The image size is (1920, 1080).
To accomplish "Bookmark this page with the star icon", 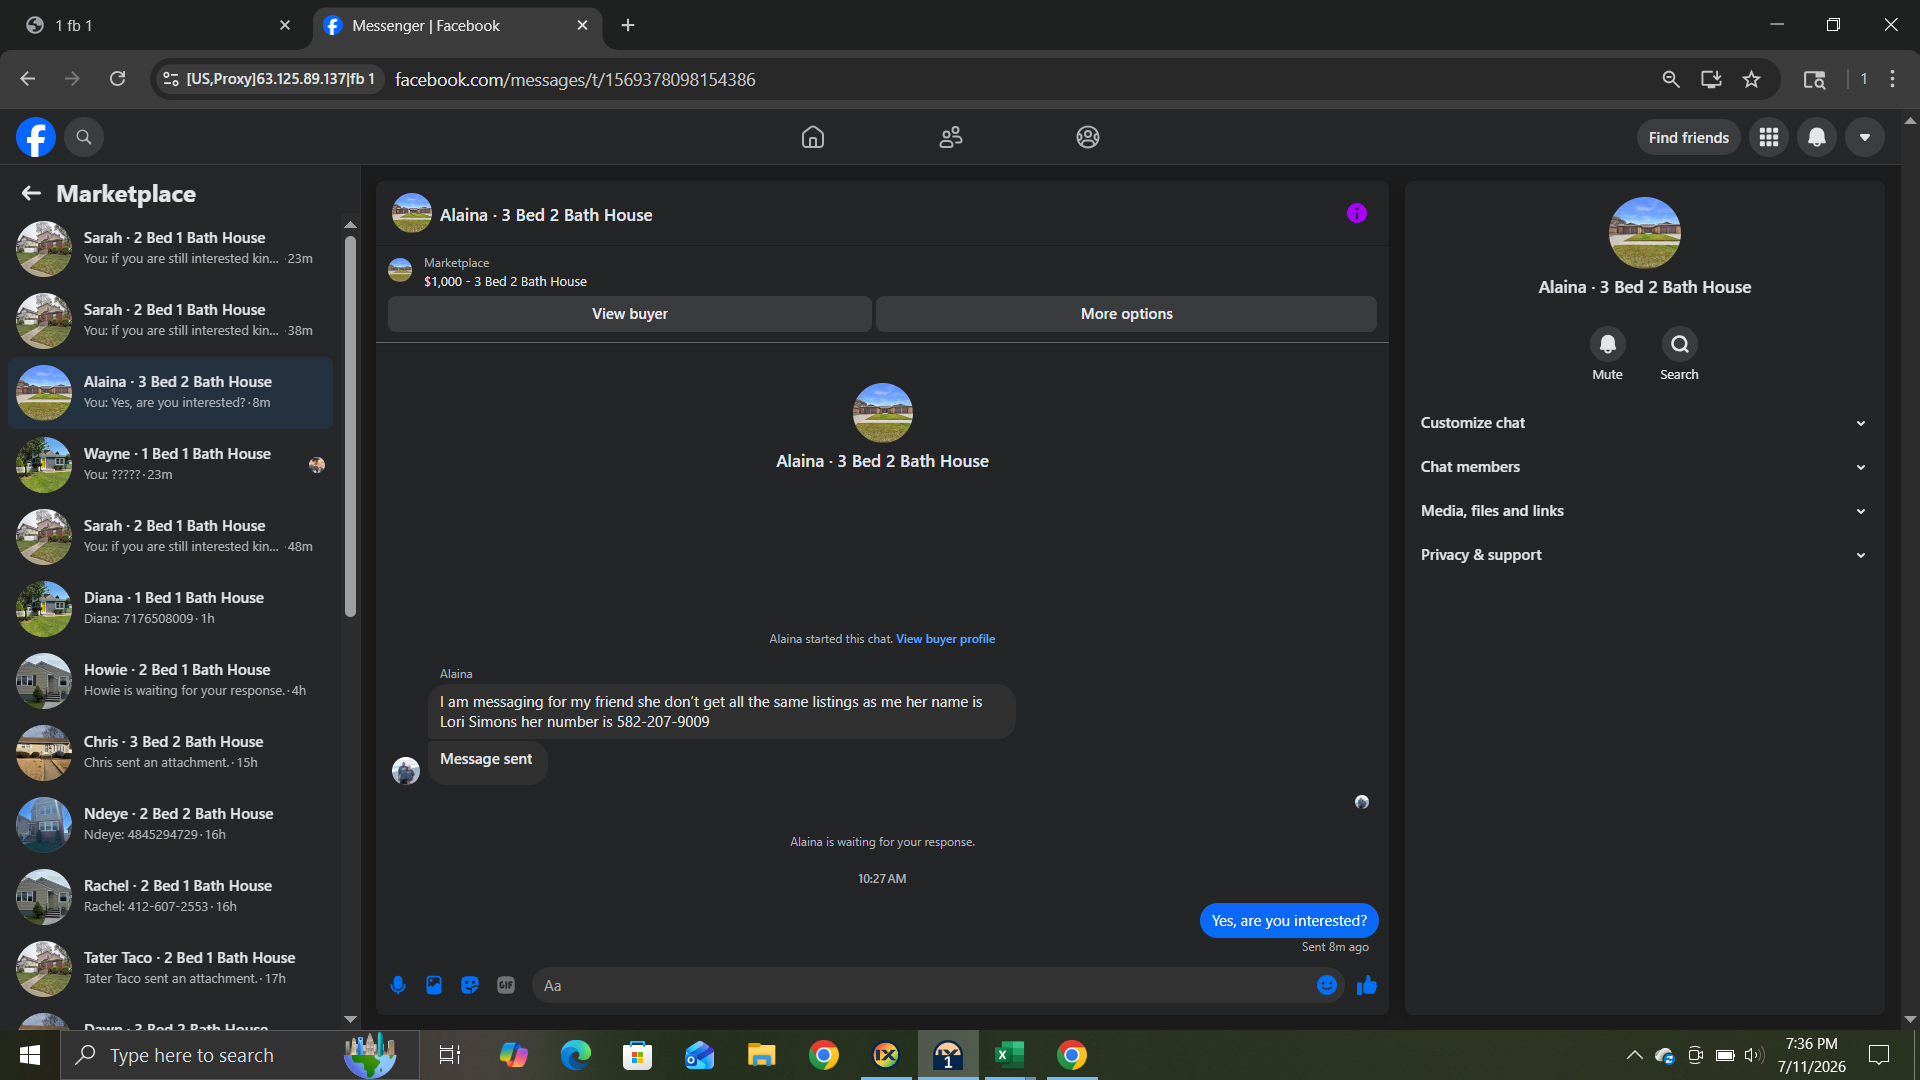I will tap(1751, 79).
